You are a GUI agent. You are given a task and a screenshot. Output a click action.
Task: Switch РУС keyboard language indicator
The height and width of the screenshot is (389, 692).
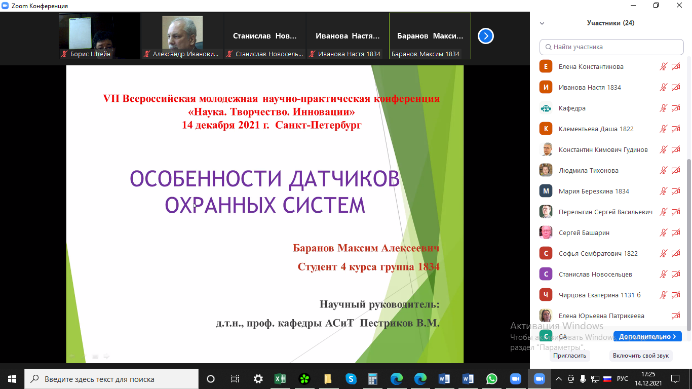622,379
